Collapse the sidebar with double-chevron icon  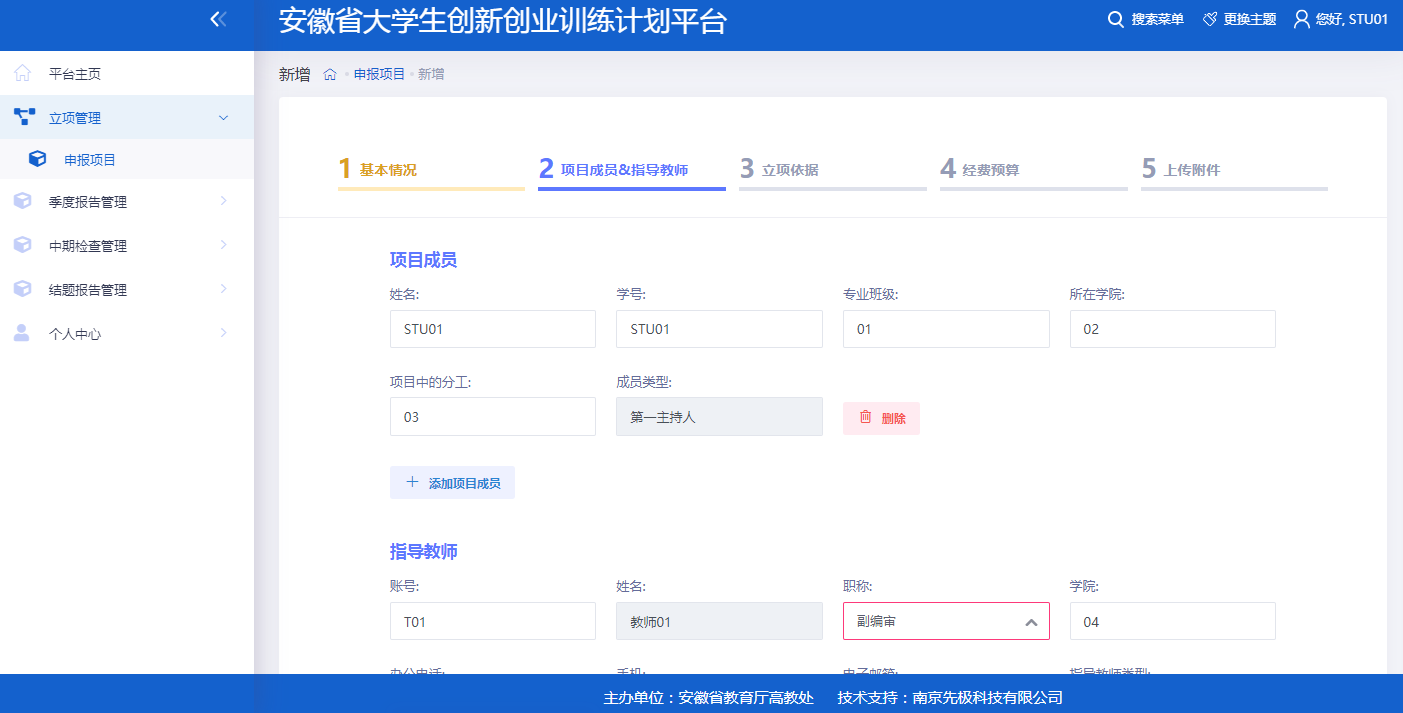click(218, 19)
